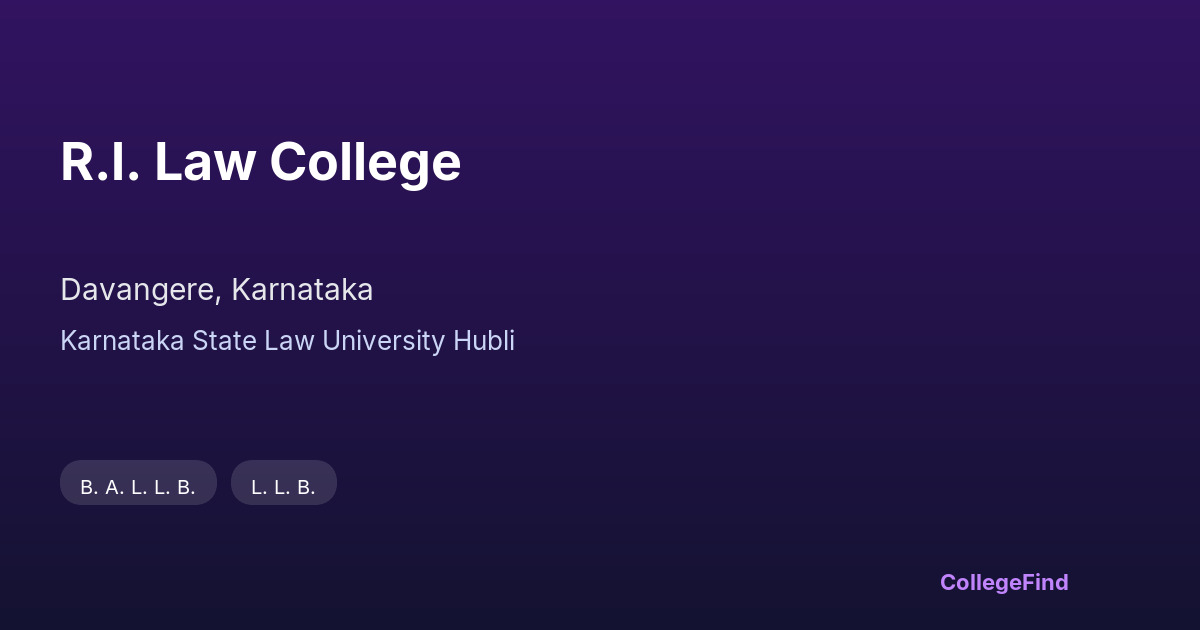Click "A." inside the B. A. L. L. B. chip

pos(114,487)
